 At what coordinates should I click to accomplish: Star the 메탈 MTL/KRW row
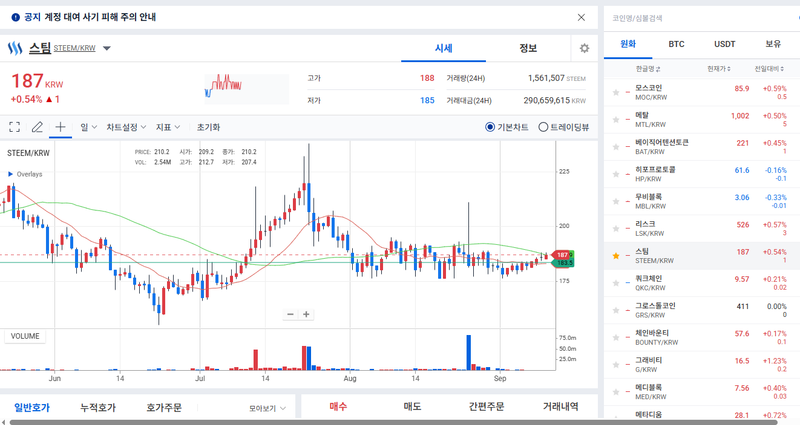(x=616, y=119)
